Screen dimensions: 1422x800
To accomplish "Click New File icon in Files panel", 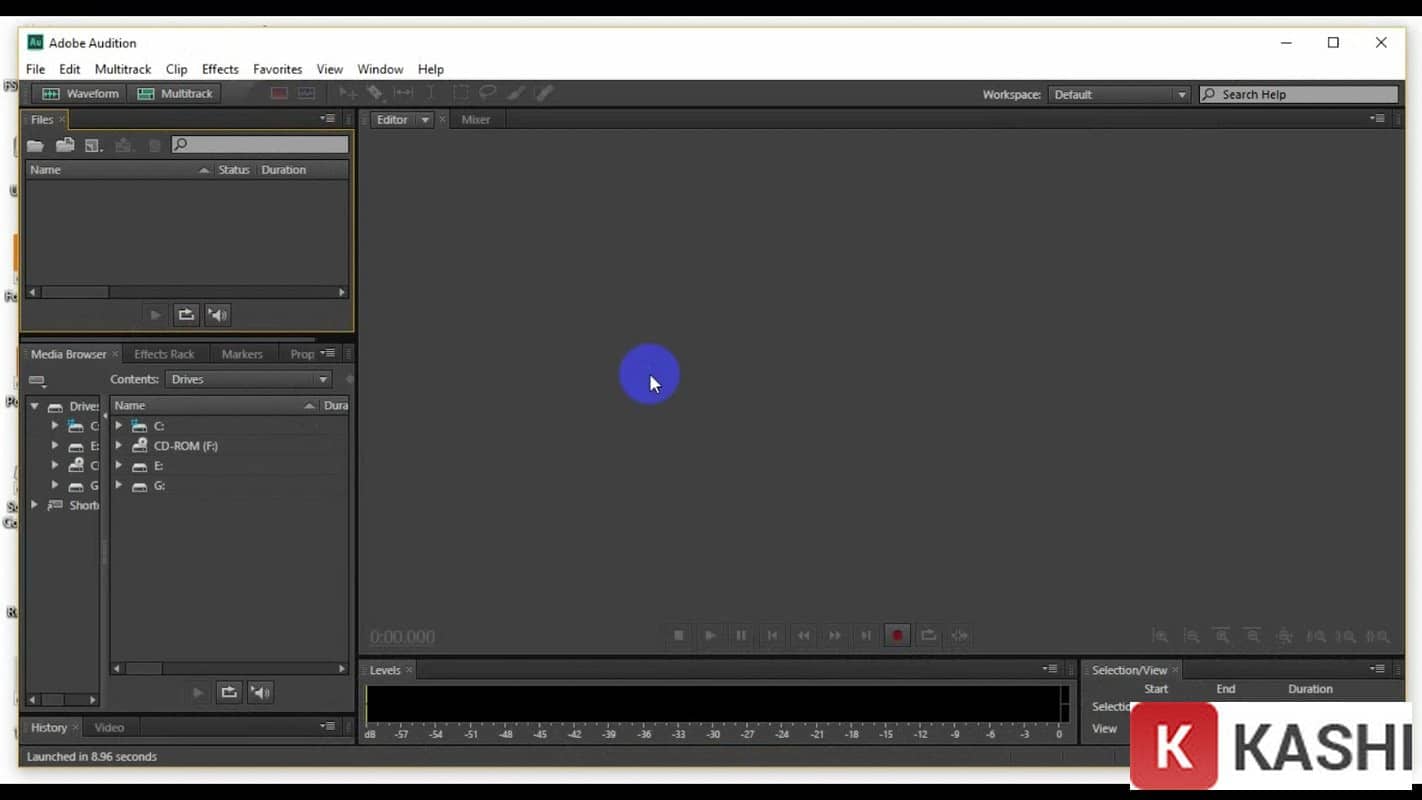I will [x=93, y=145].
